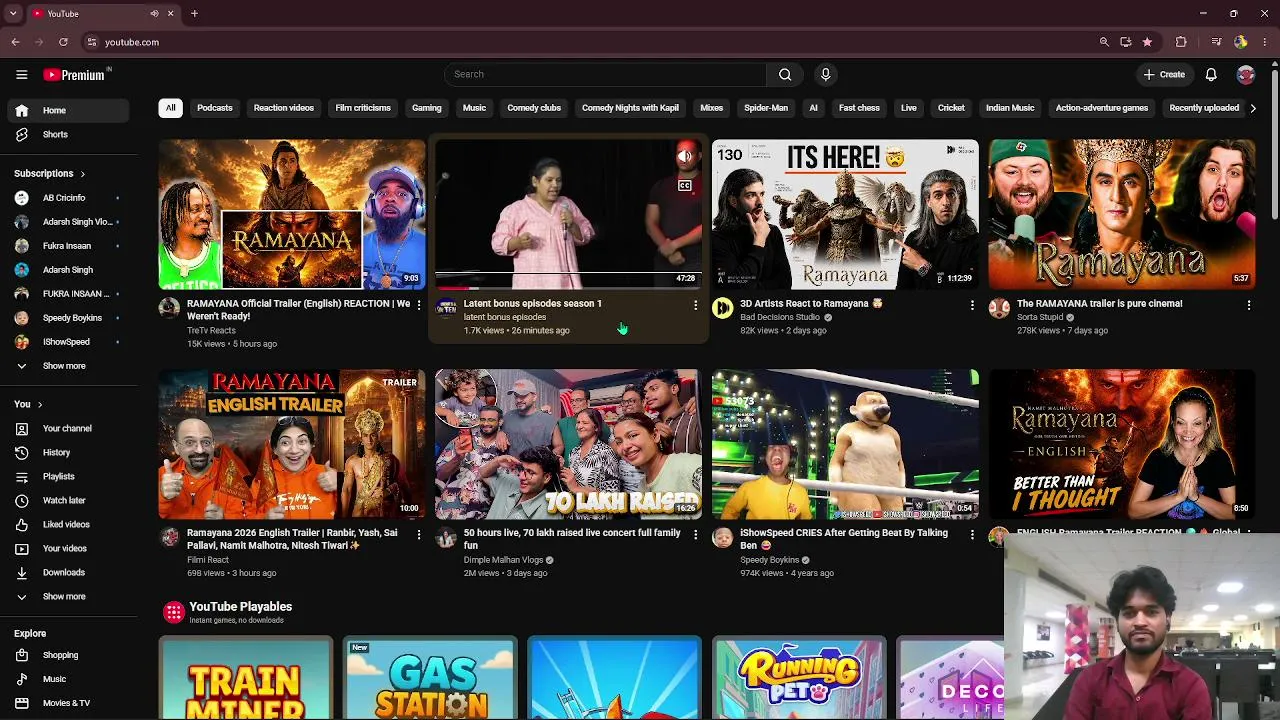The image size is (1280, 720).
Task: Select the Recently uploaded chip
Action: click(1204, 108)
